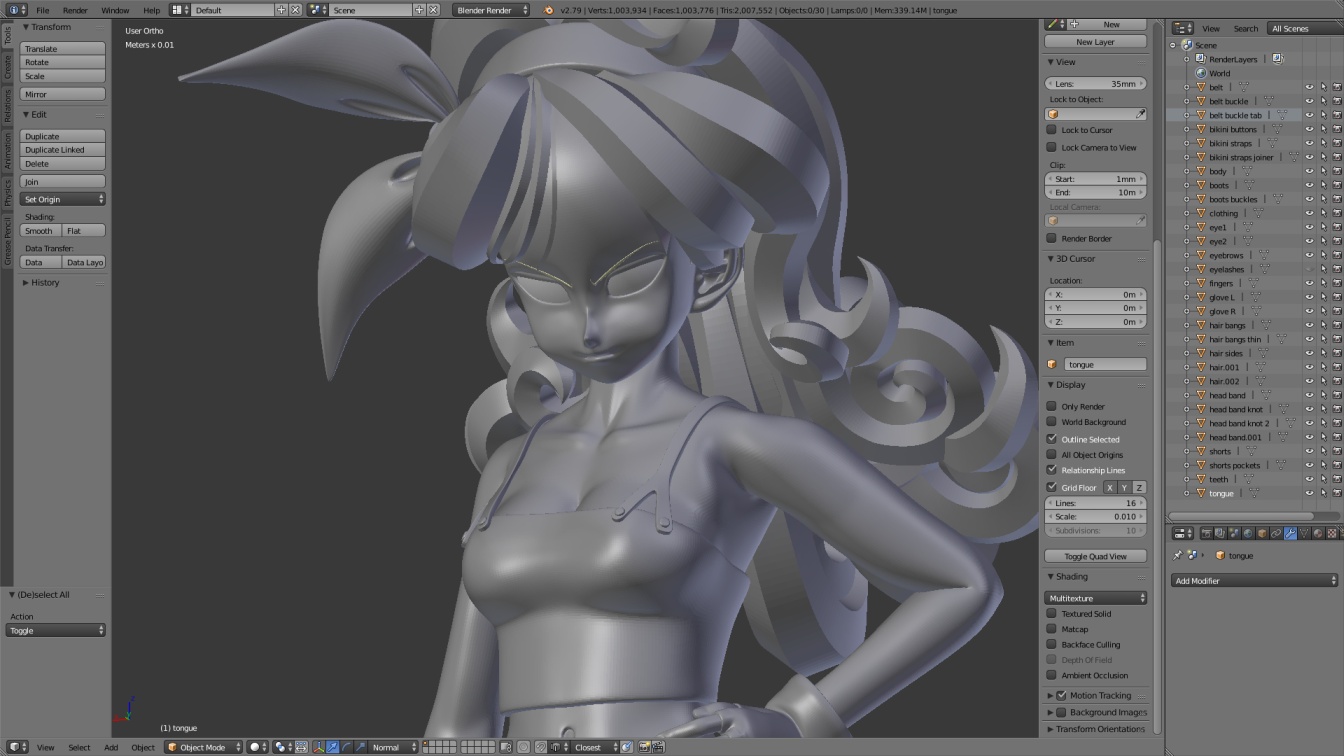Open the File menu

[43, 10]
